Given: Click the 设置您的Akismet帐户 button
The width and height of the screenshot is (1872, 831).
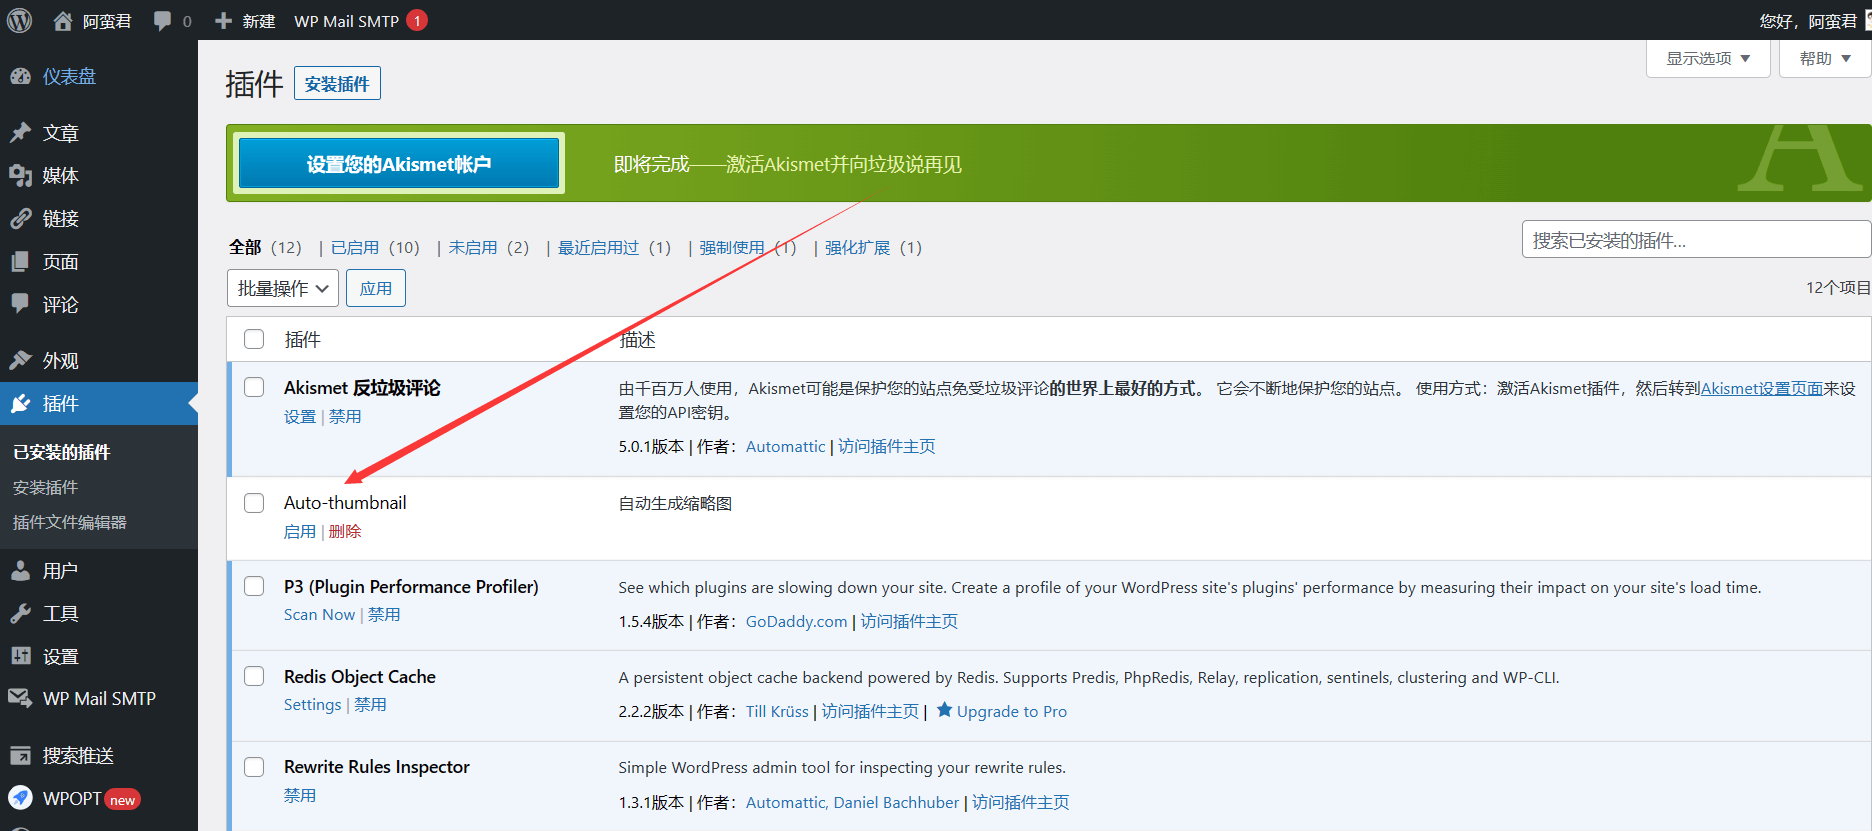Looking at the screenshot, I should point(399,164).
